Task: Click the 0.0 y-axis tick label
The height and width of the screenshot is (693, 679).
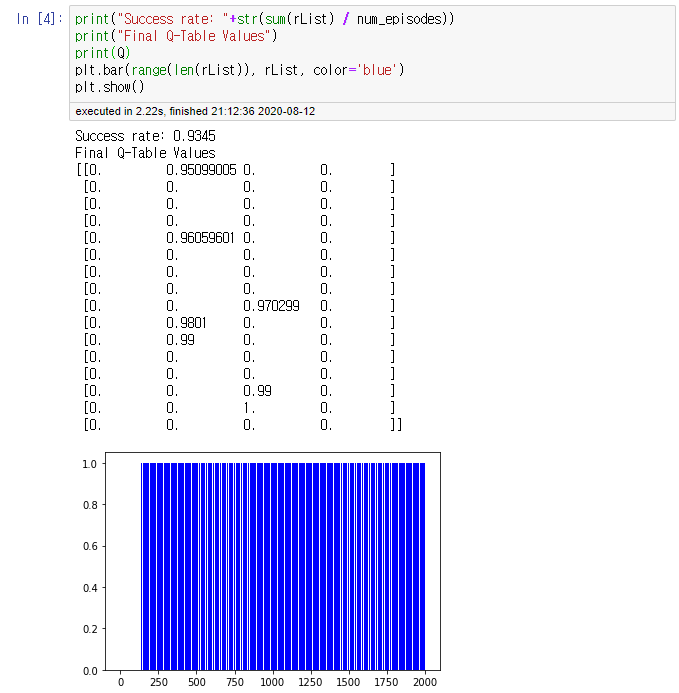Action: click(x=90, y=671)
